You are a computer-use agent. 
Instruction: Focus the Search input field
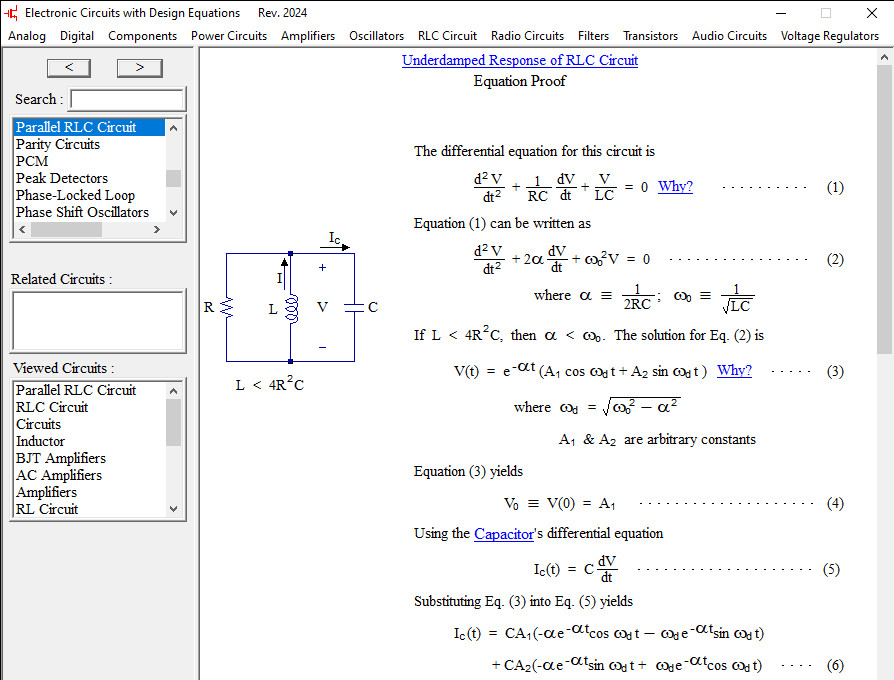tap(127, 99)
